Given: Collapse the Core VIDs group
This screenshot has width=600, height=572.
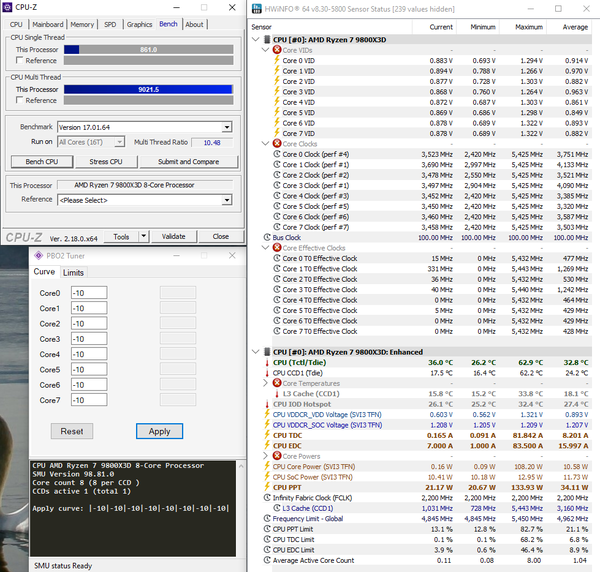Looking at the screenshot, I should pyautogui.click(x=266, y=50).
